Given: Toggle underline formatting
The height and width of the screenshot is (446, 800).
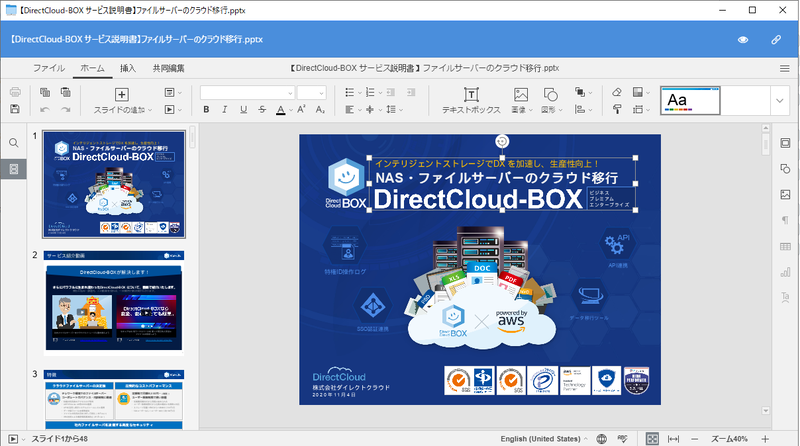Looking at the screenshot, I should [x=243, y=109].
